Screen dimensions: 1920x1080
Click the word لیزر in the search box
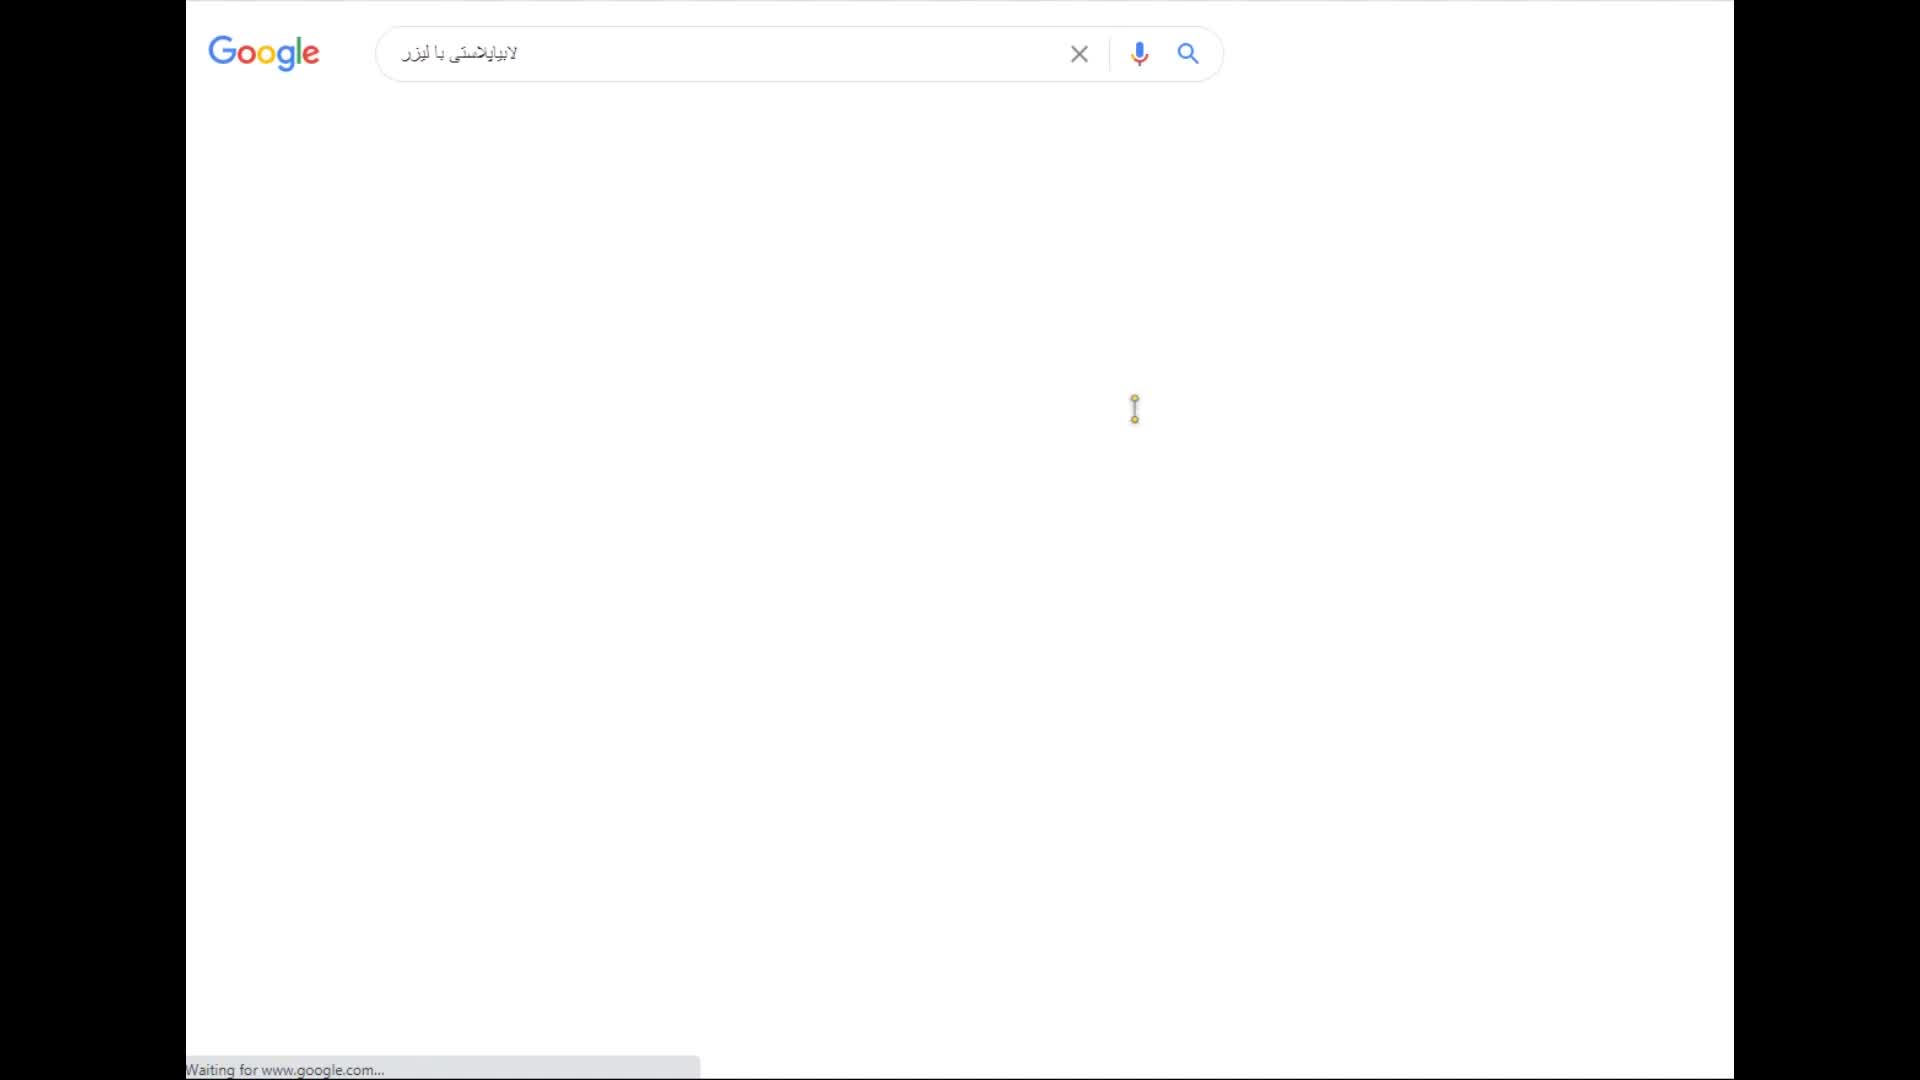click(414, 53)
